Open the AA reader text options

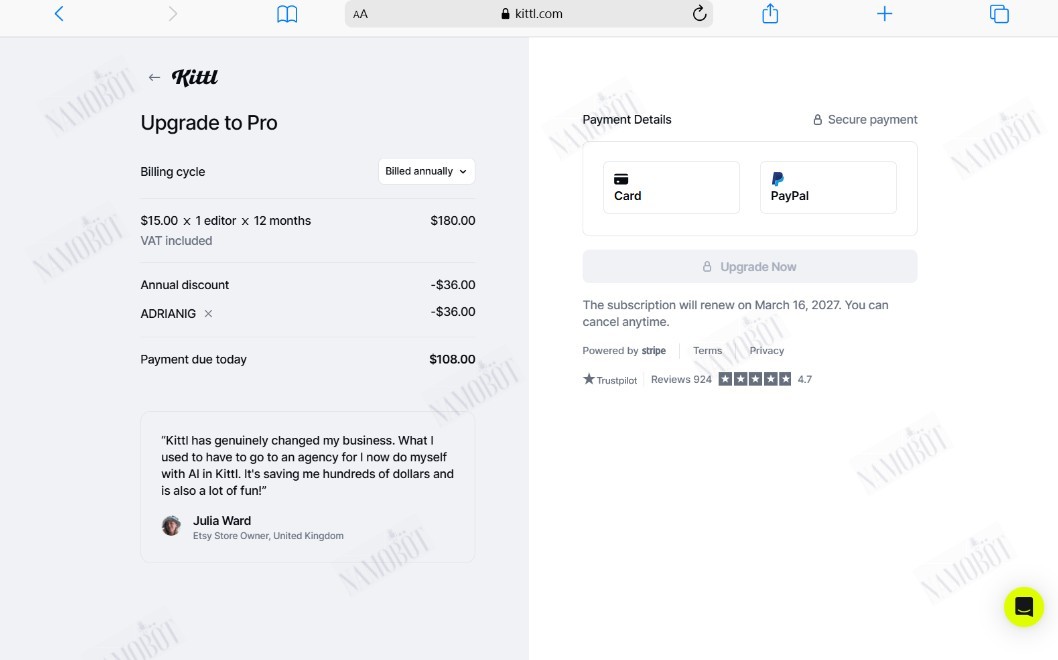coord(360,14)
